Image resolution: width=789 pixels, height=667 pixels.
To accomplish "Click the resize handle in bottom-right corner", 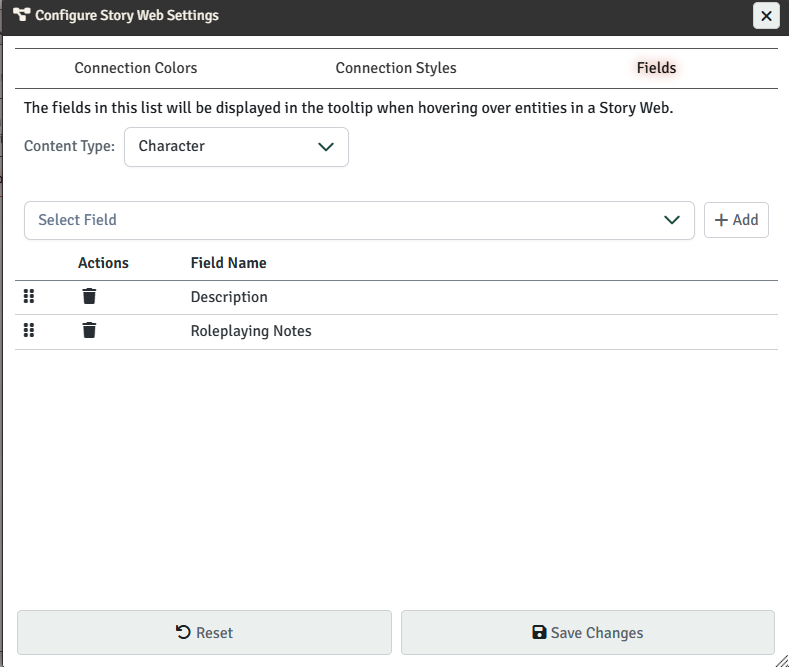I will [x=781, y=659].
